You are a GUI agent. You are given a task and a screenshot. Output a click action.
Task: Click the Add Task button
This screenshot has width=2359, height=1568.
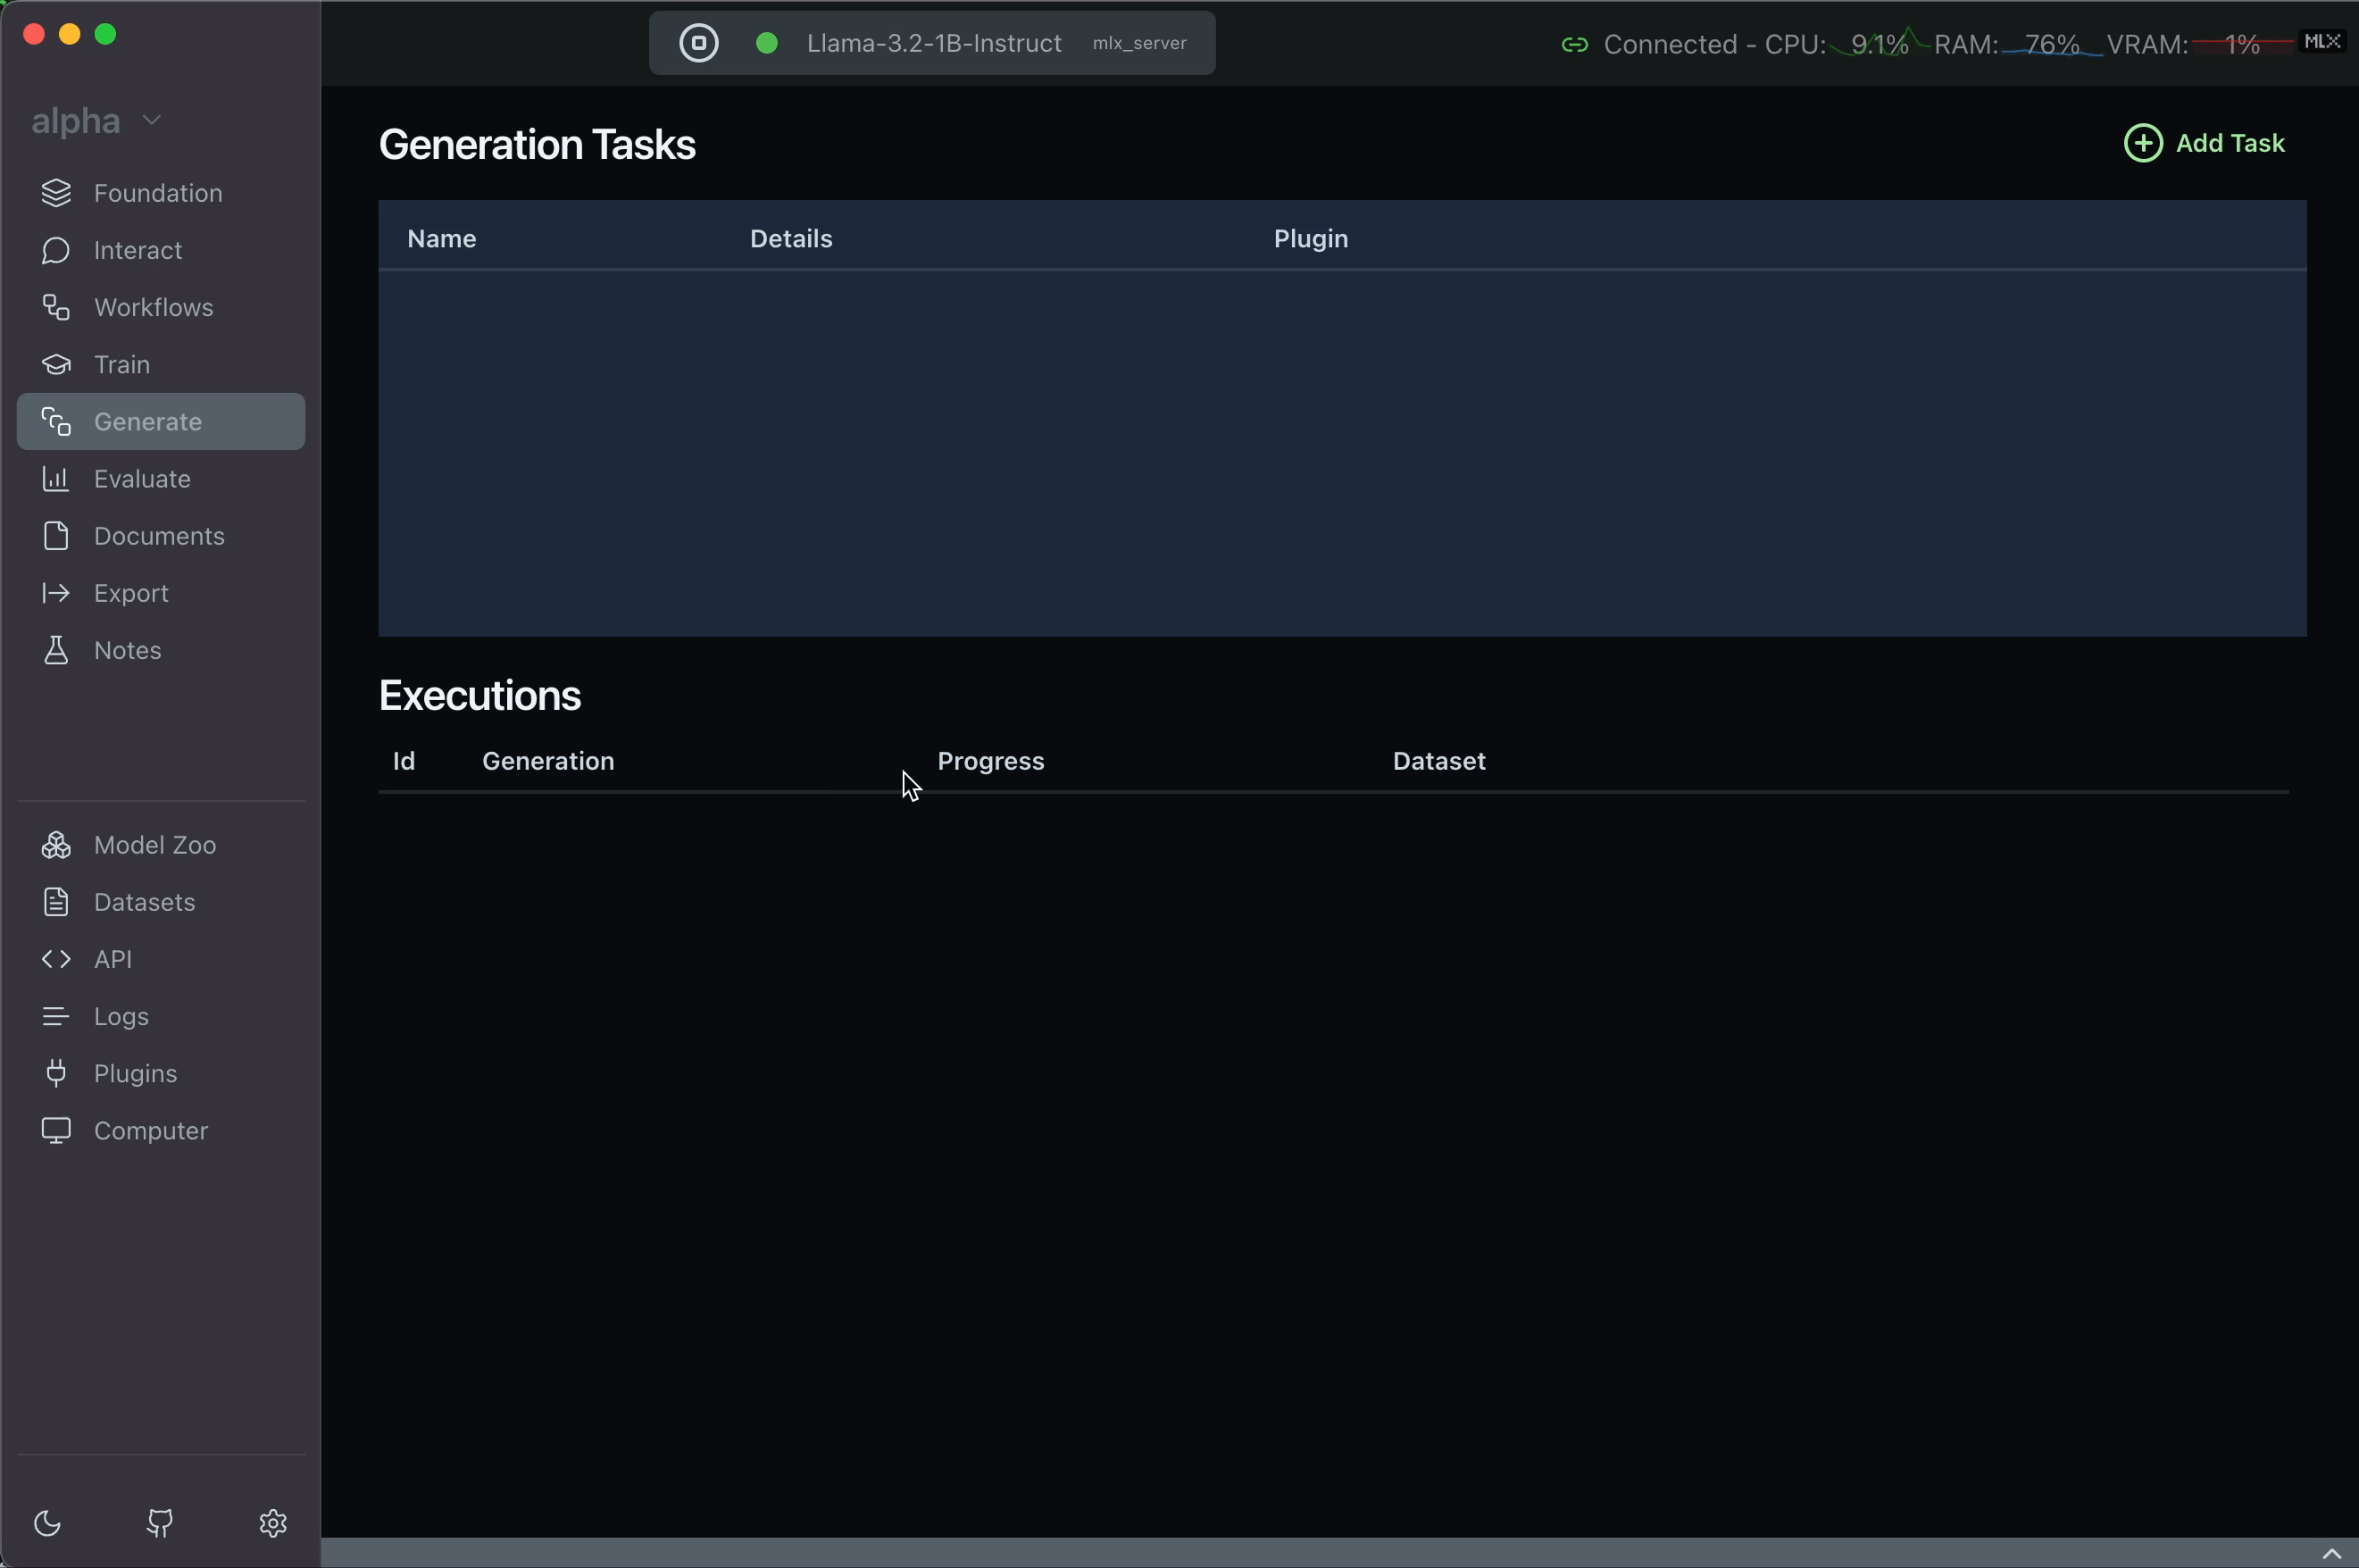coord(2229,143)
